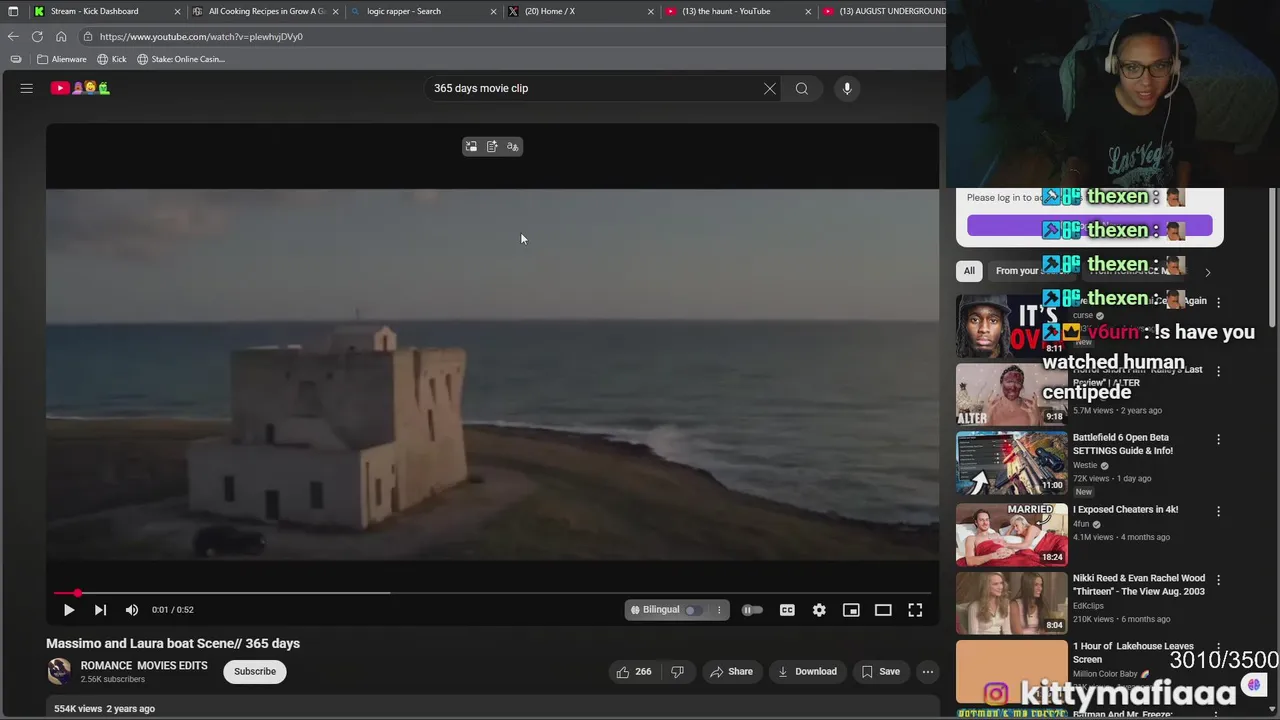Open Kailey's Last Review ALTER thumbnail
Image resolution: width=1280 pixels, height=720 pixels.
[x=1011, y=394]
